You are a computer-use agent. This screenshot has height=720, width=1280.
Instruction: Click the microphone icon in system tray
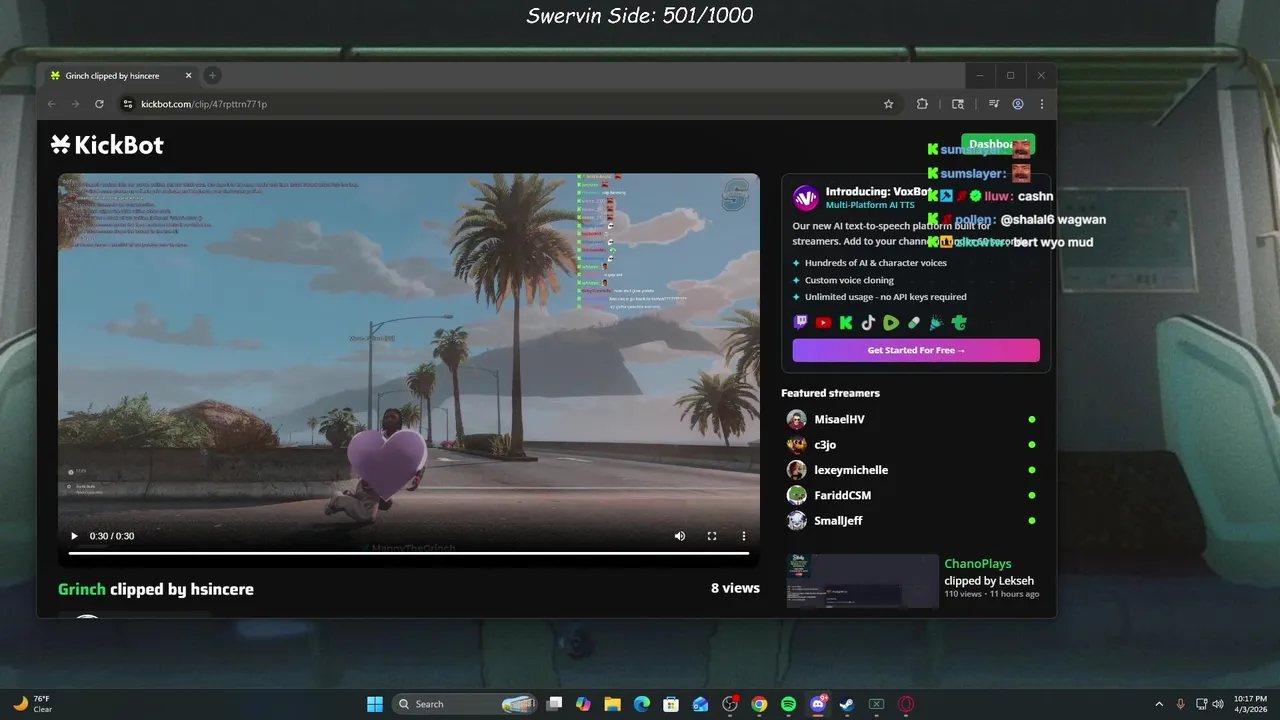pos(1181,704)
